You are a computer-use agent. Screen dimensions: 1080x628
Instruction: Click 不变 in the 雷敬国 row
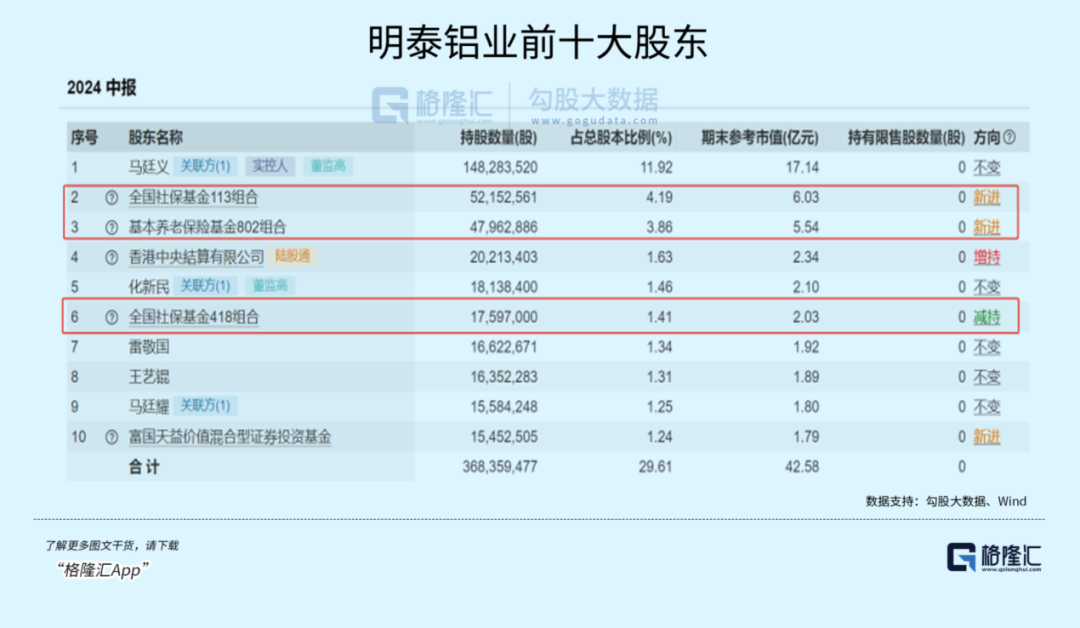(986, 347)
